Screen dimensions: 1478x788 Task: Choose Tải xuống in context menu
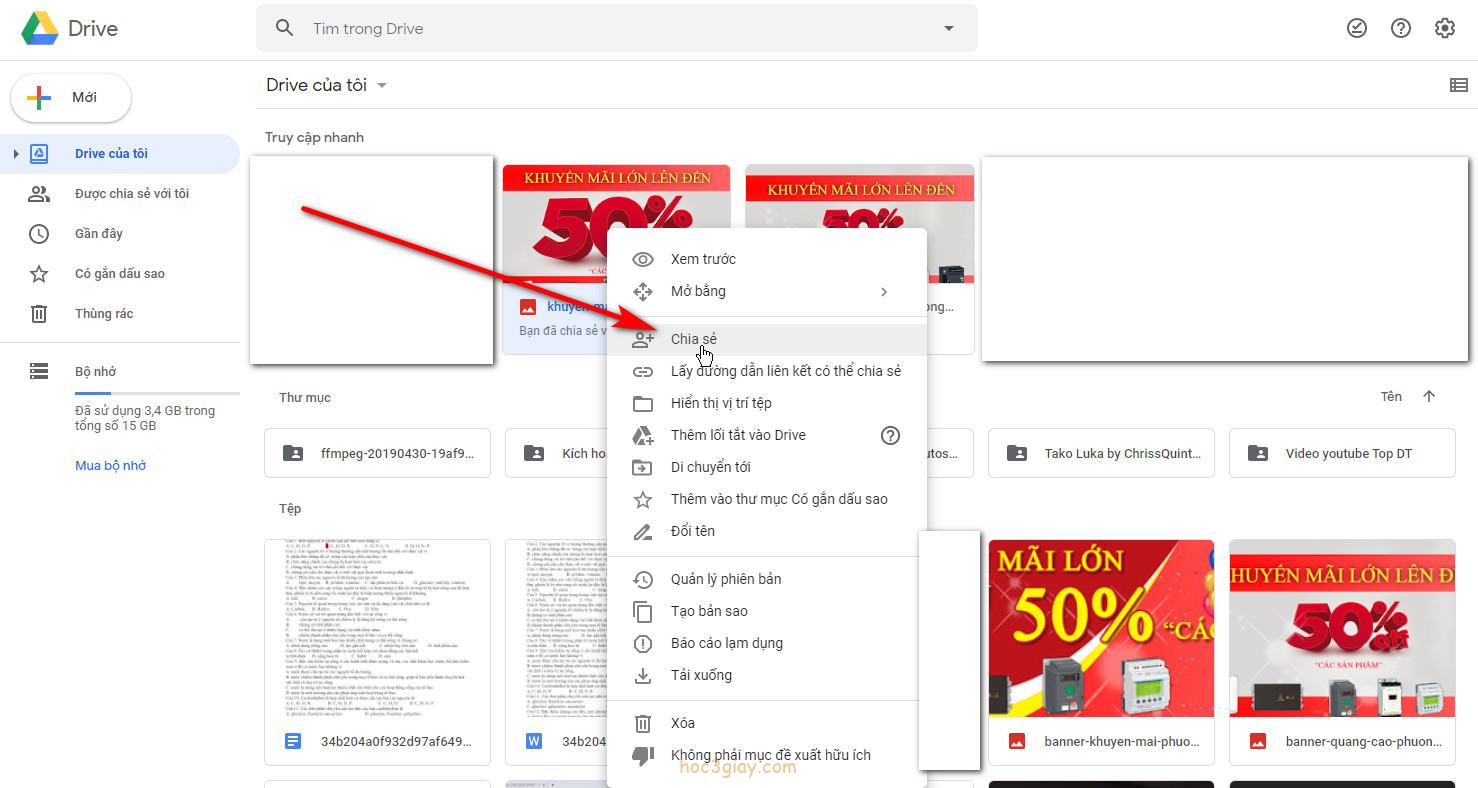767,675
